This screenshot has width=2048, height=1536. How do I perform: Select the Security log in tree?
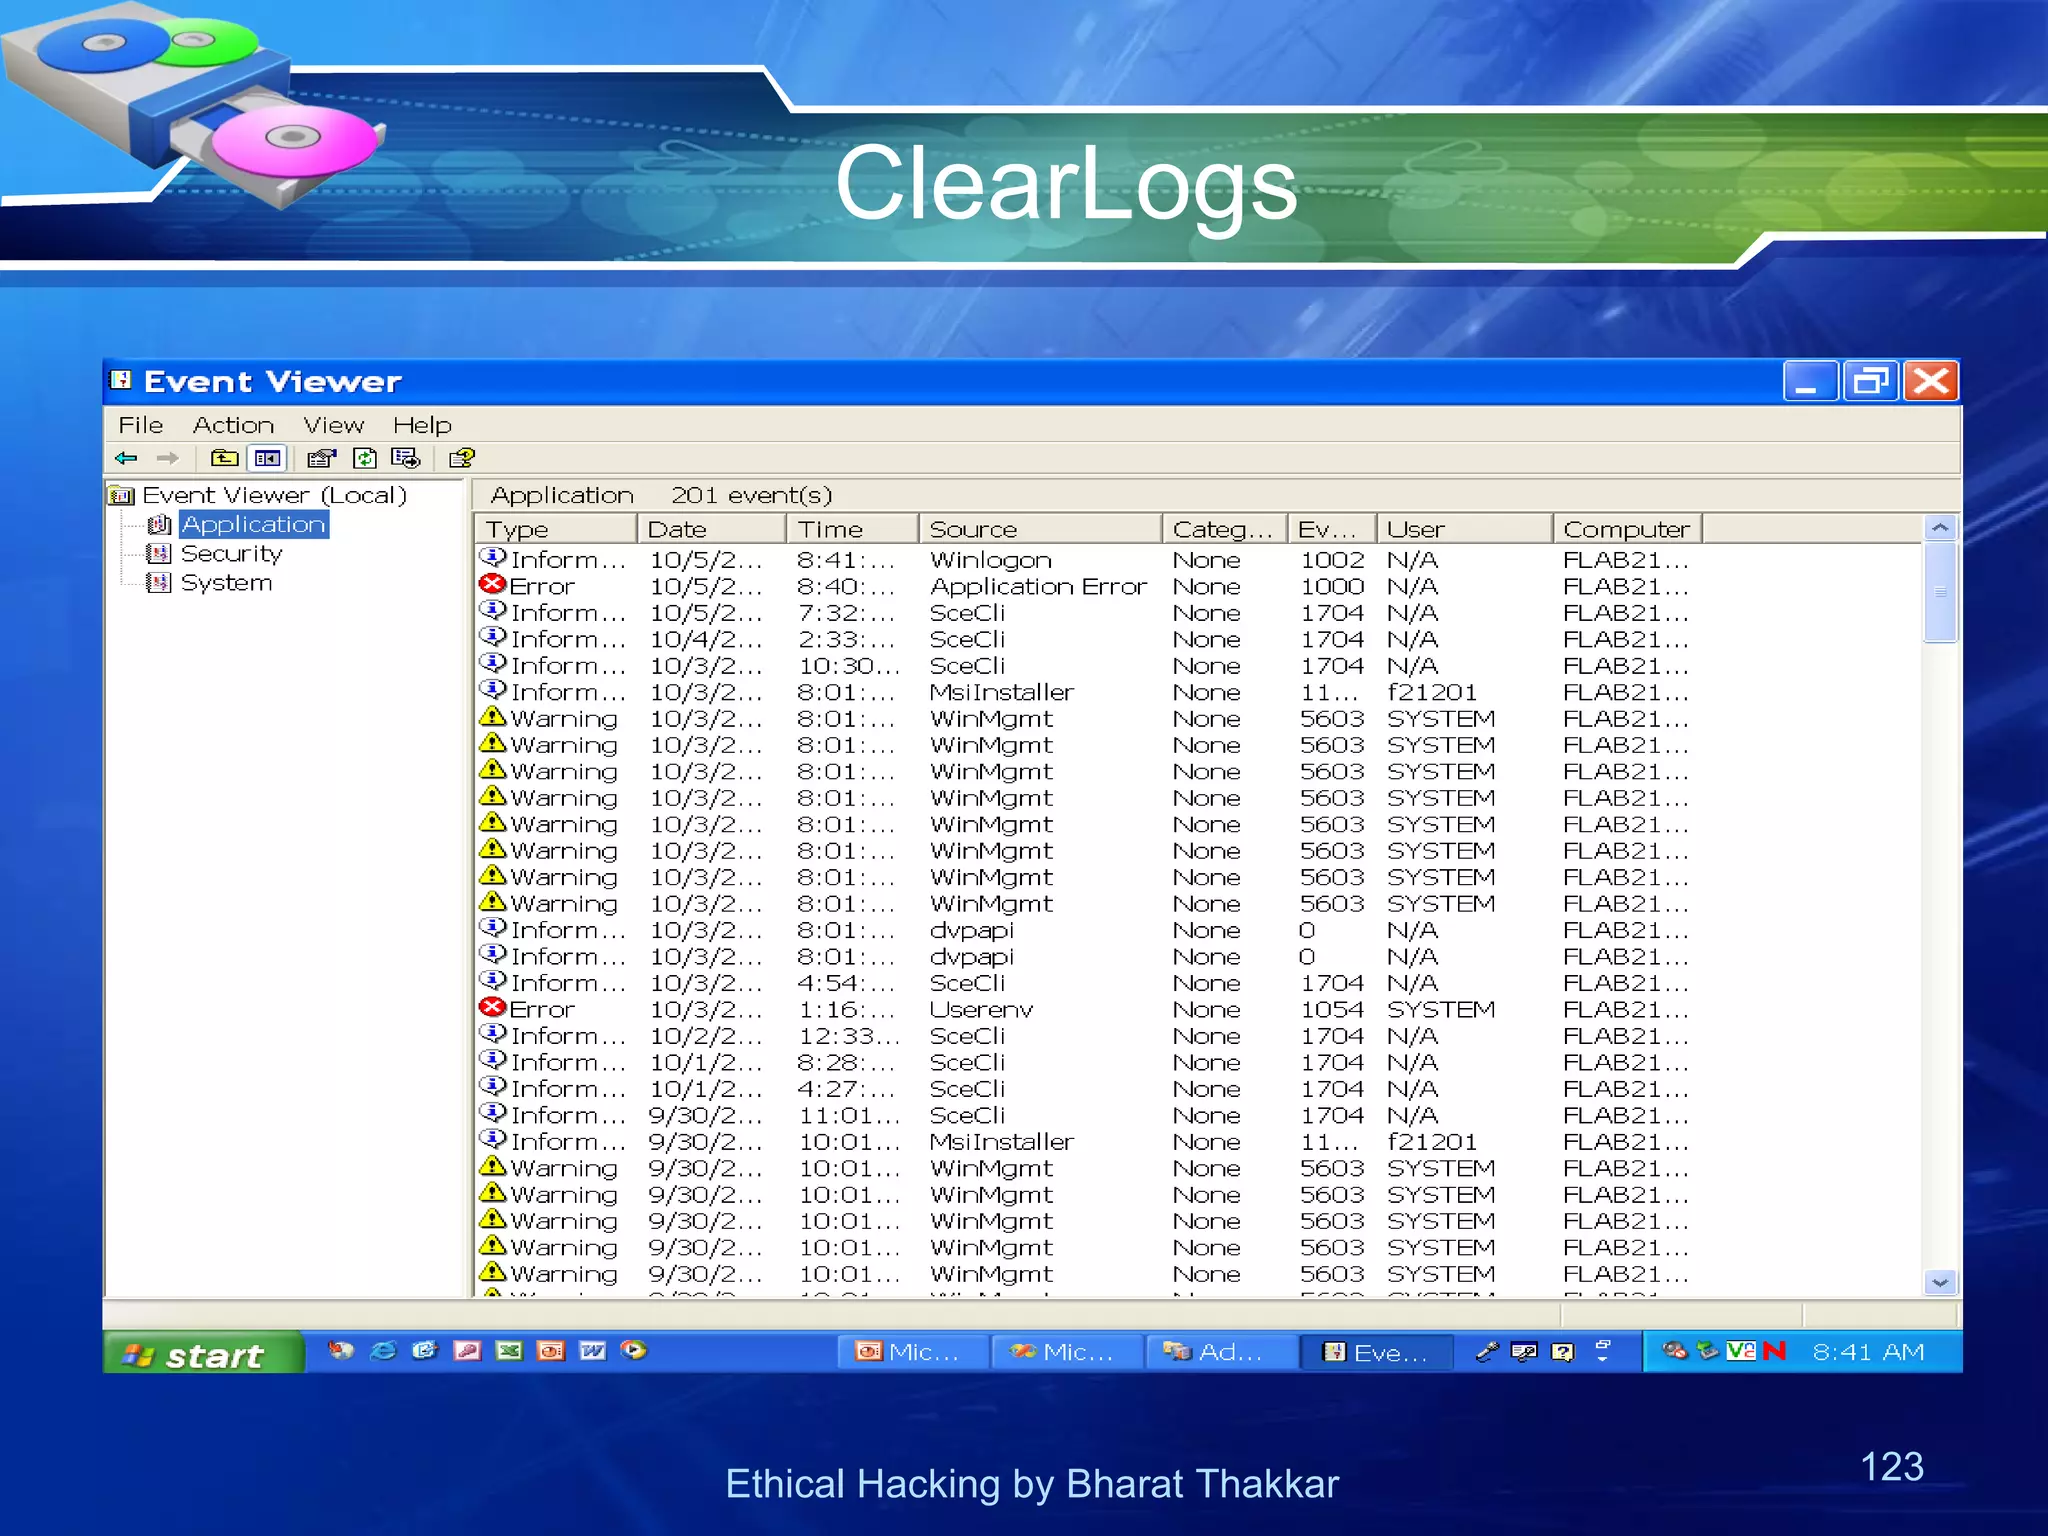[x=231, y=554]
